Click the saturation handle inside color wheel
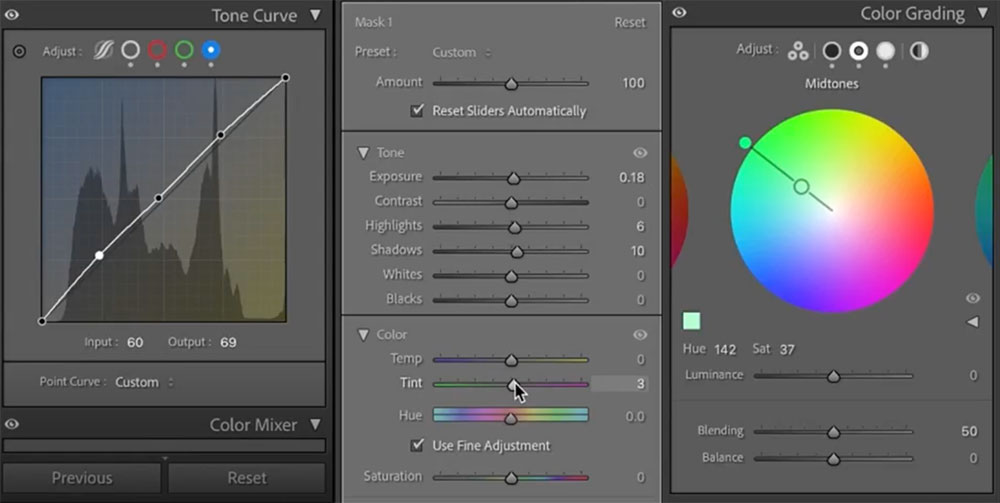 (802, 187)
